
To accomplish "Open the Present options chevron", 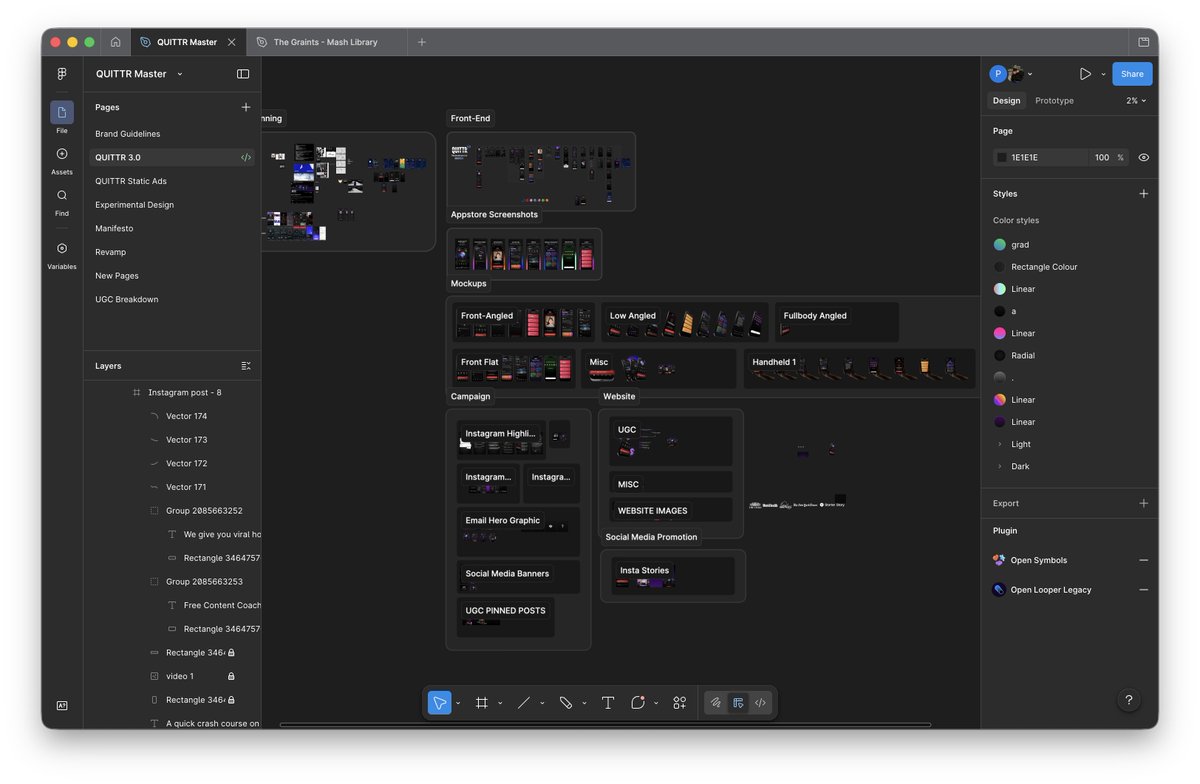I will (x=1103, y=74).
